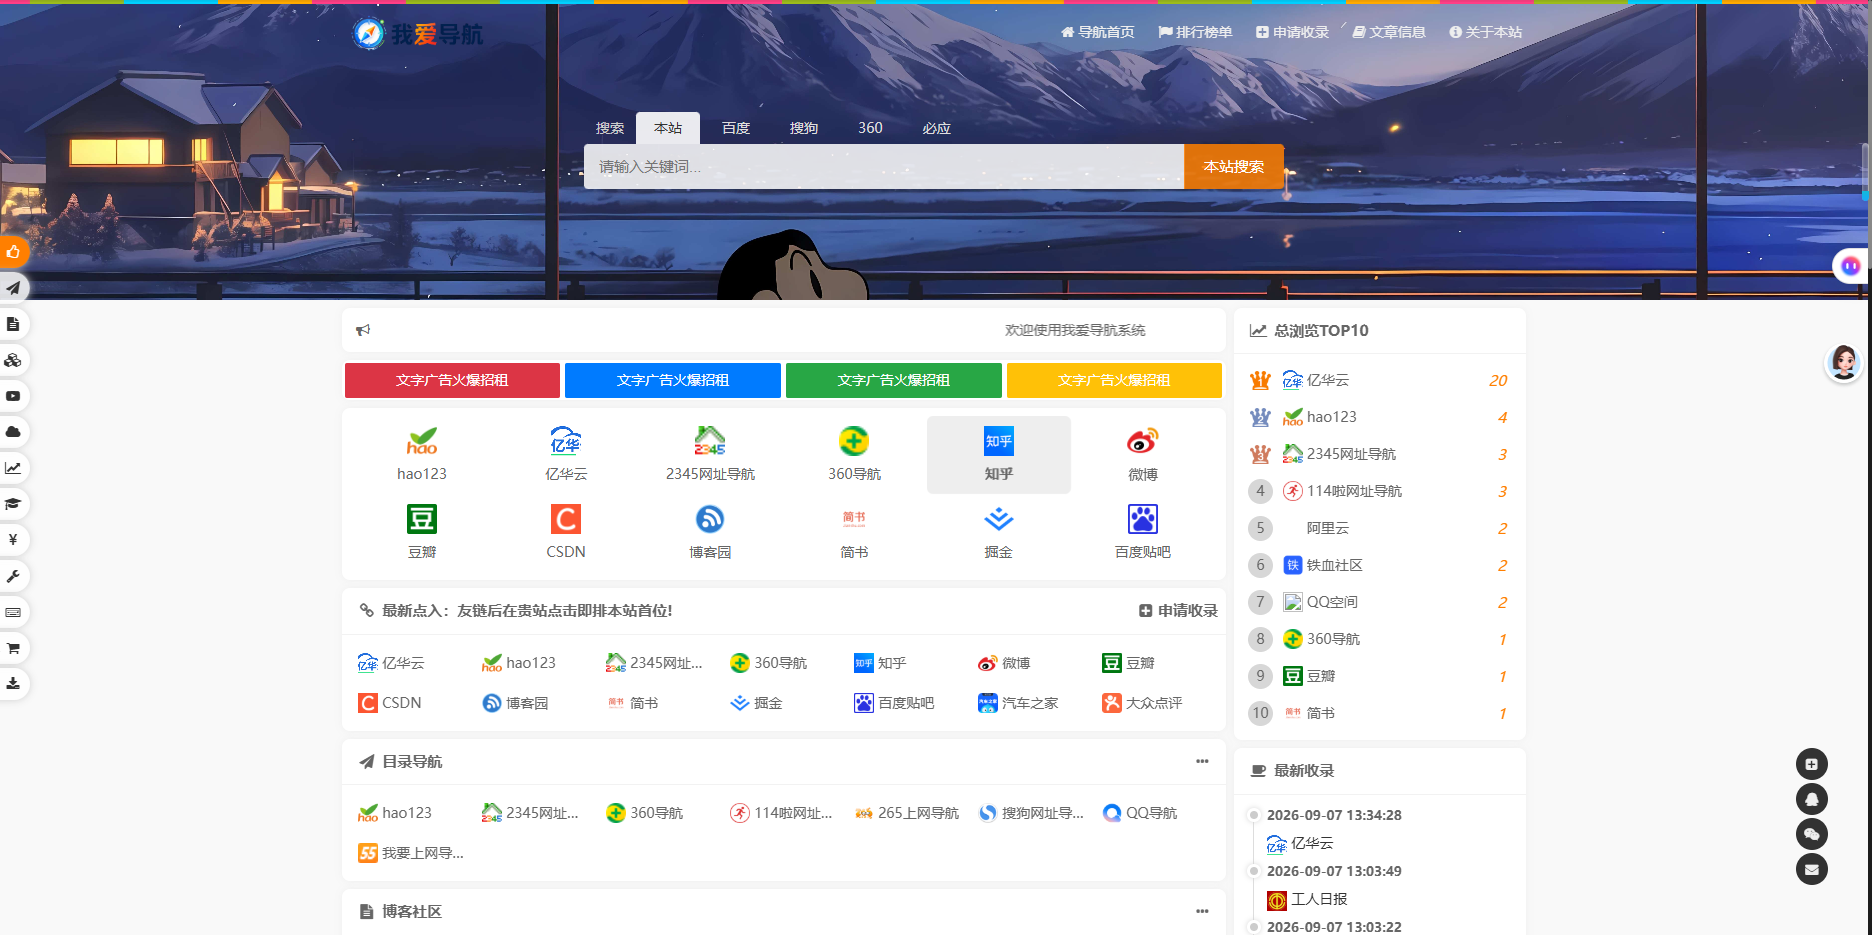Open the 掘金 tile in icon grid
This screenshot has height=935, width=1872.
pyautogui.click(x=998, y=533)
